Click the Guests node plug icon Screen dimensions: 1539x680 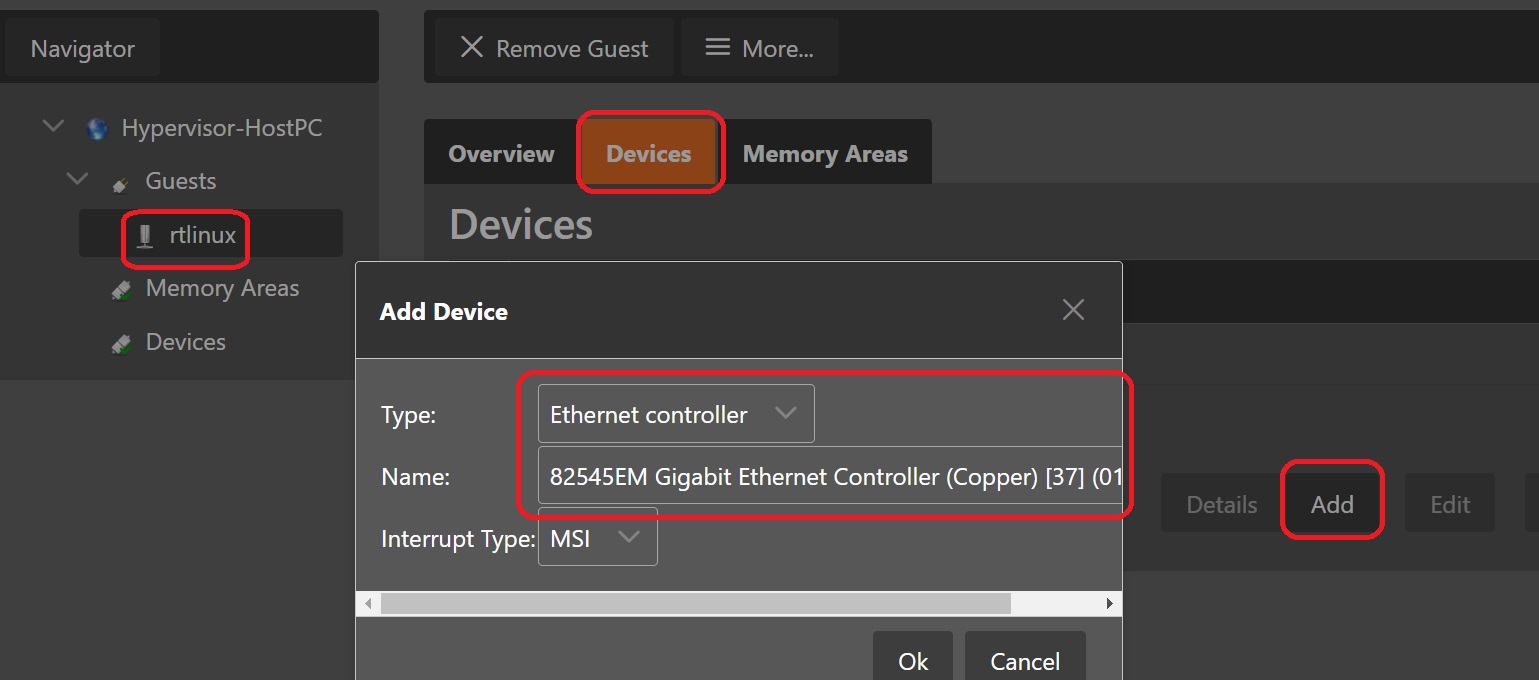coord(121,182)
